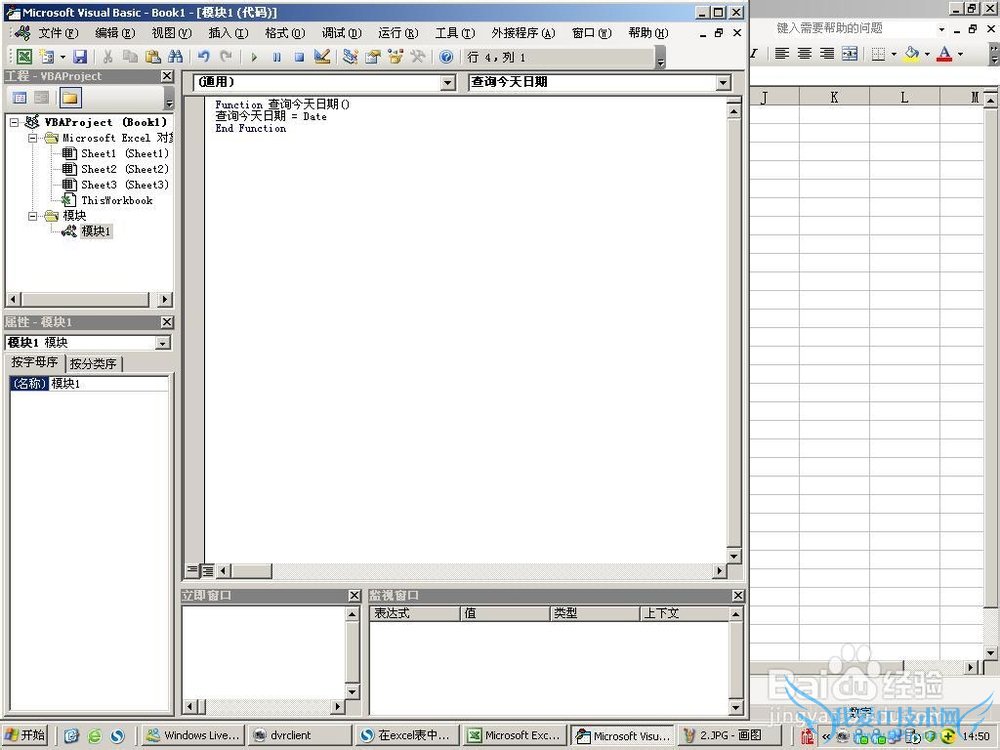The width and height of the screenshot is (1000, 750).
Task: Close the 立即窗口 immediate window
Action: 355,595
